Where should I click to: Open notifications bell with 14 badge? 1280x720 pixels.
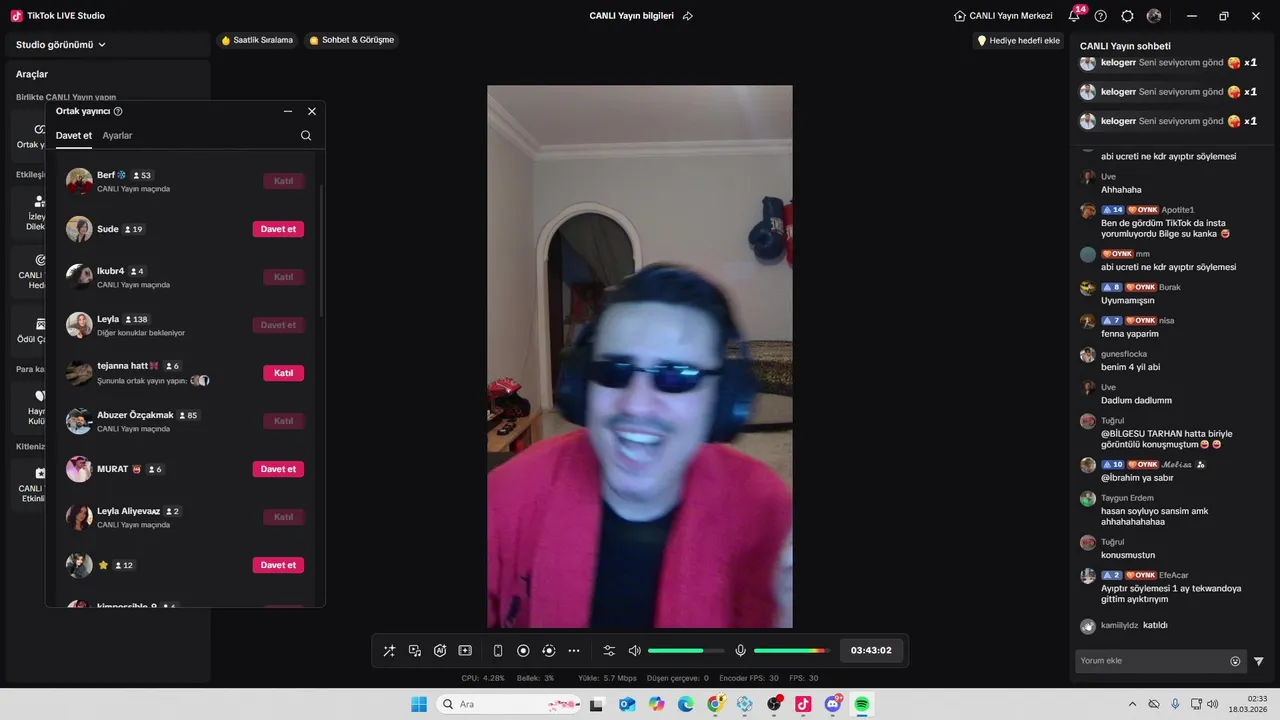tap(1075, 15)
